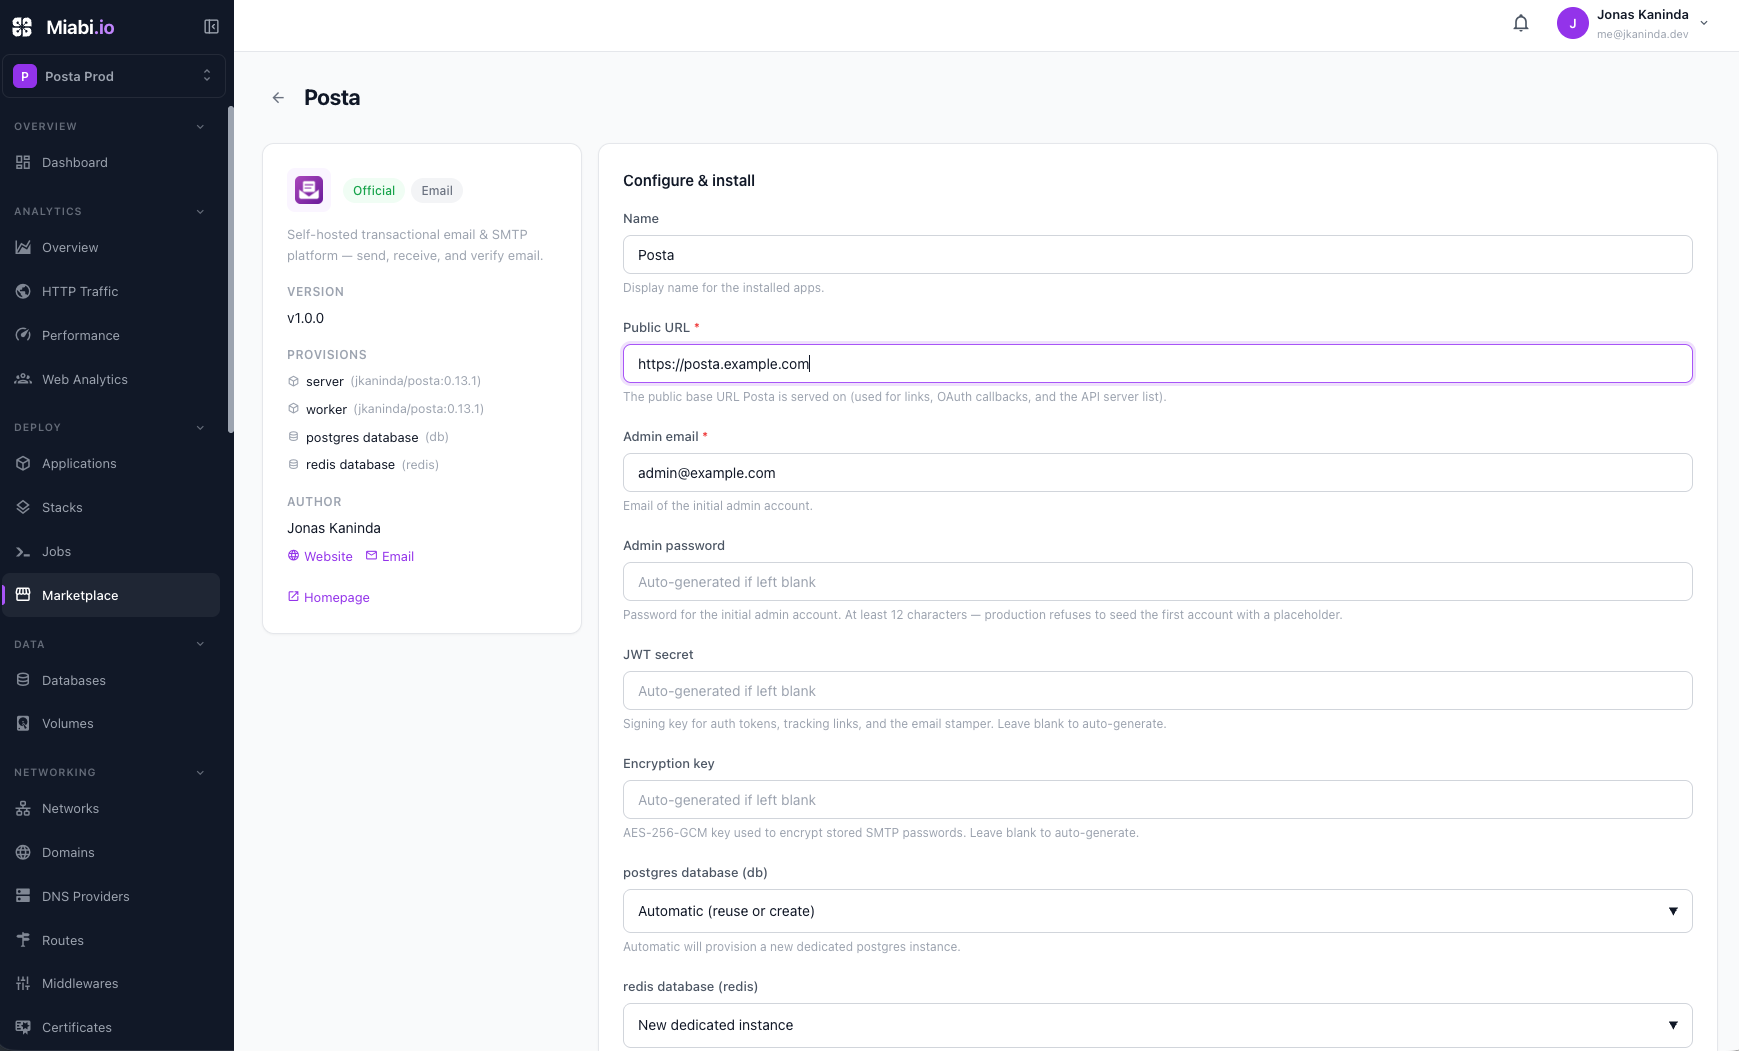This screenshot has width=1739, height=1051.
Task: Click the purple P project badge
Action: click(25, 76)
